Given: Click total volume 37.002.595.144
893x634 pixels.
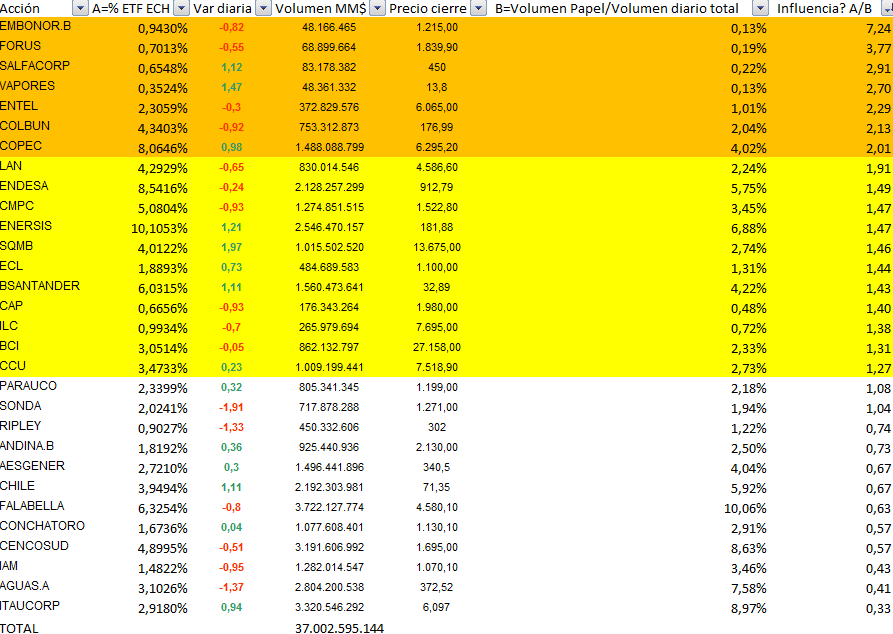Looking at the screenshot, I should click(339, 628).
